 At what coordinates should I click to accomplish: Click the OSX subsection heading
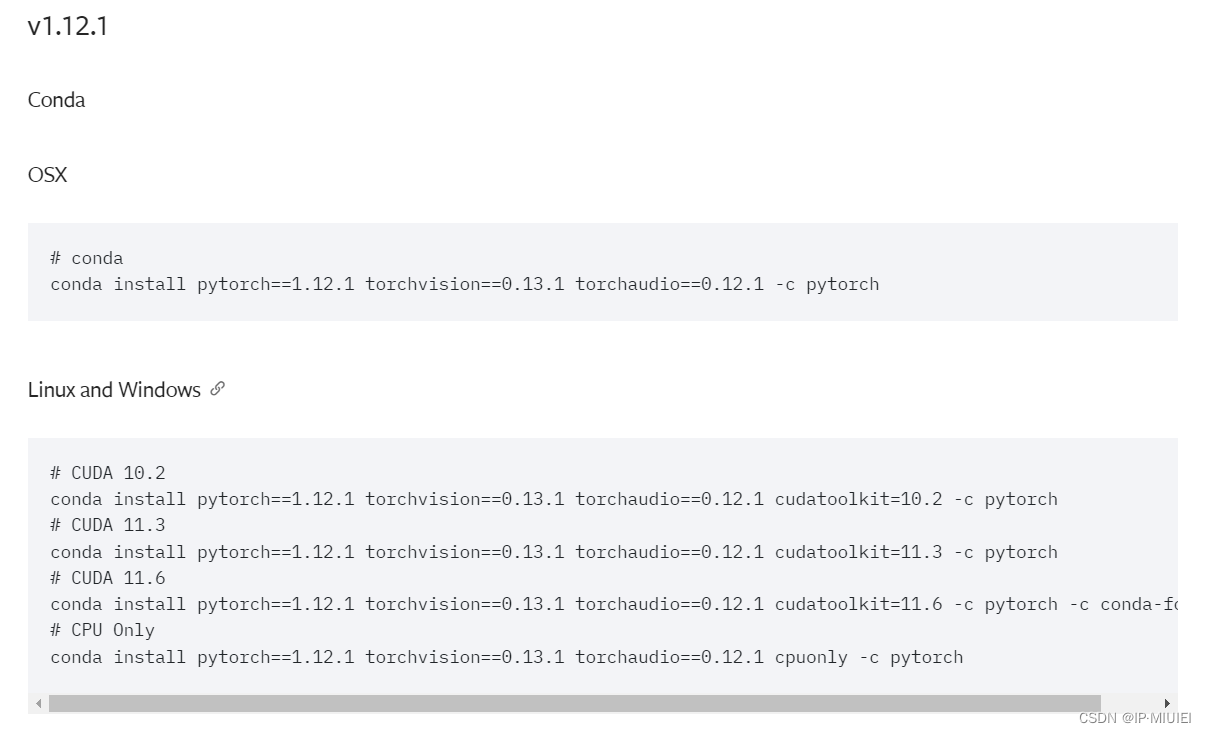[47, 175]
